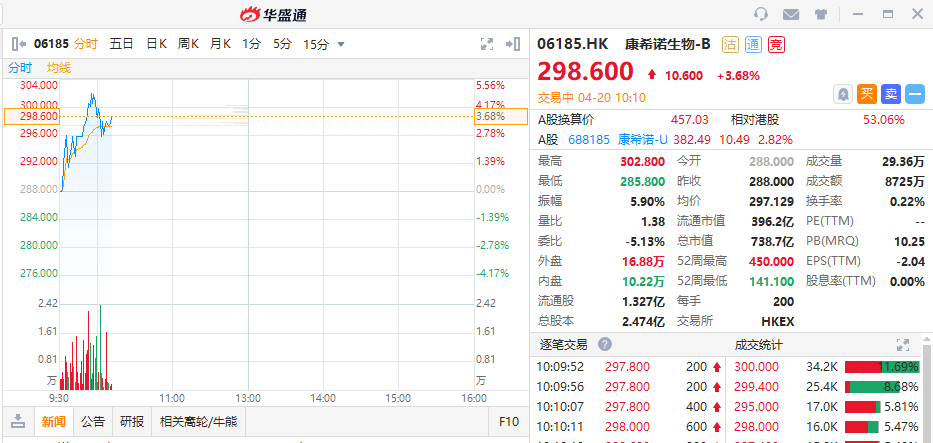Remove stock from watchlist minus button
Screen dimensions: 933x443
[915, 94]
